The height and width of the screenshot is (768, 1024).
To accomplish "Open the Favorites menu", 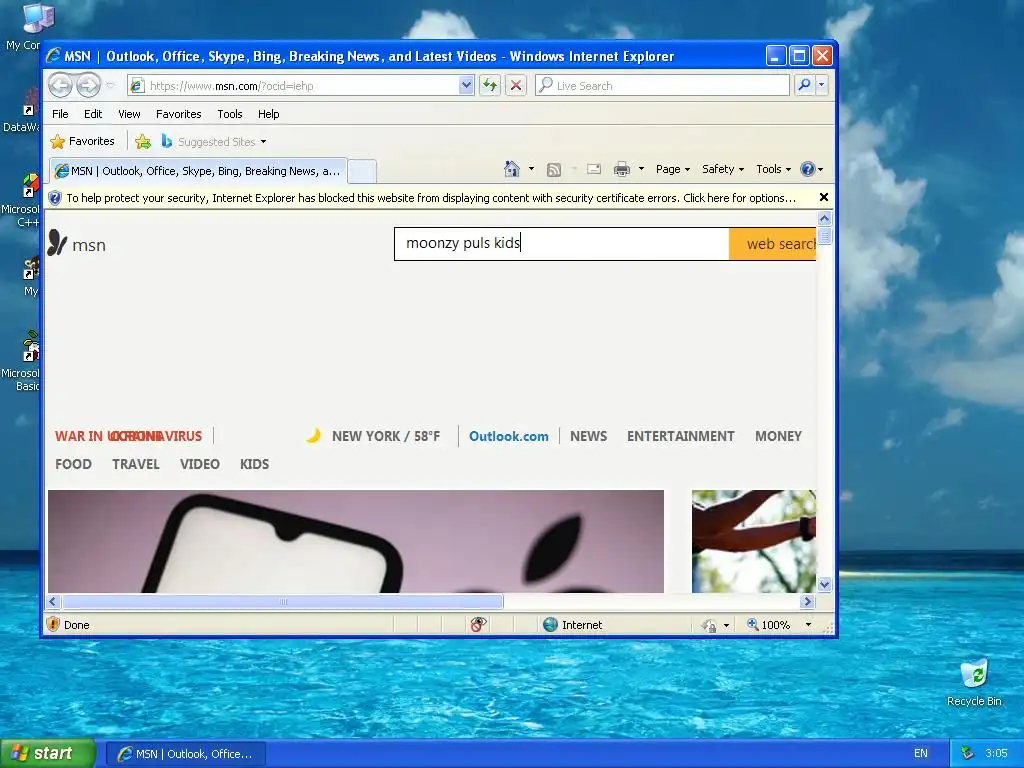I will (178, 114).
